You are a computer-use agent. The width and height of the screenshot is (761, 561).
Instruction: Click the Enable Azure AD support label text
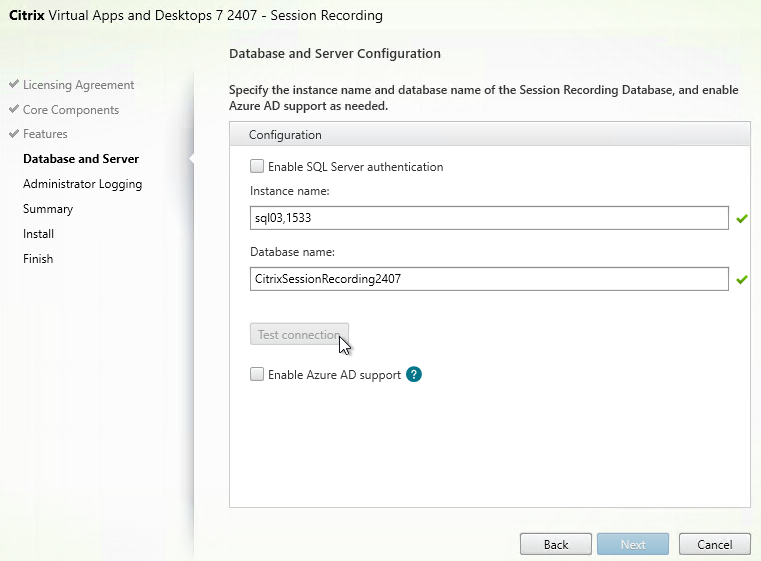(334, 375)
